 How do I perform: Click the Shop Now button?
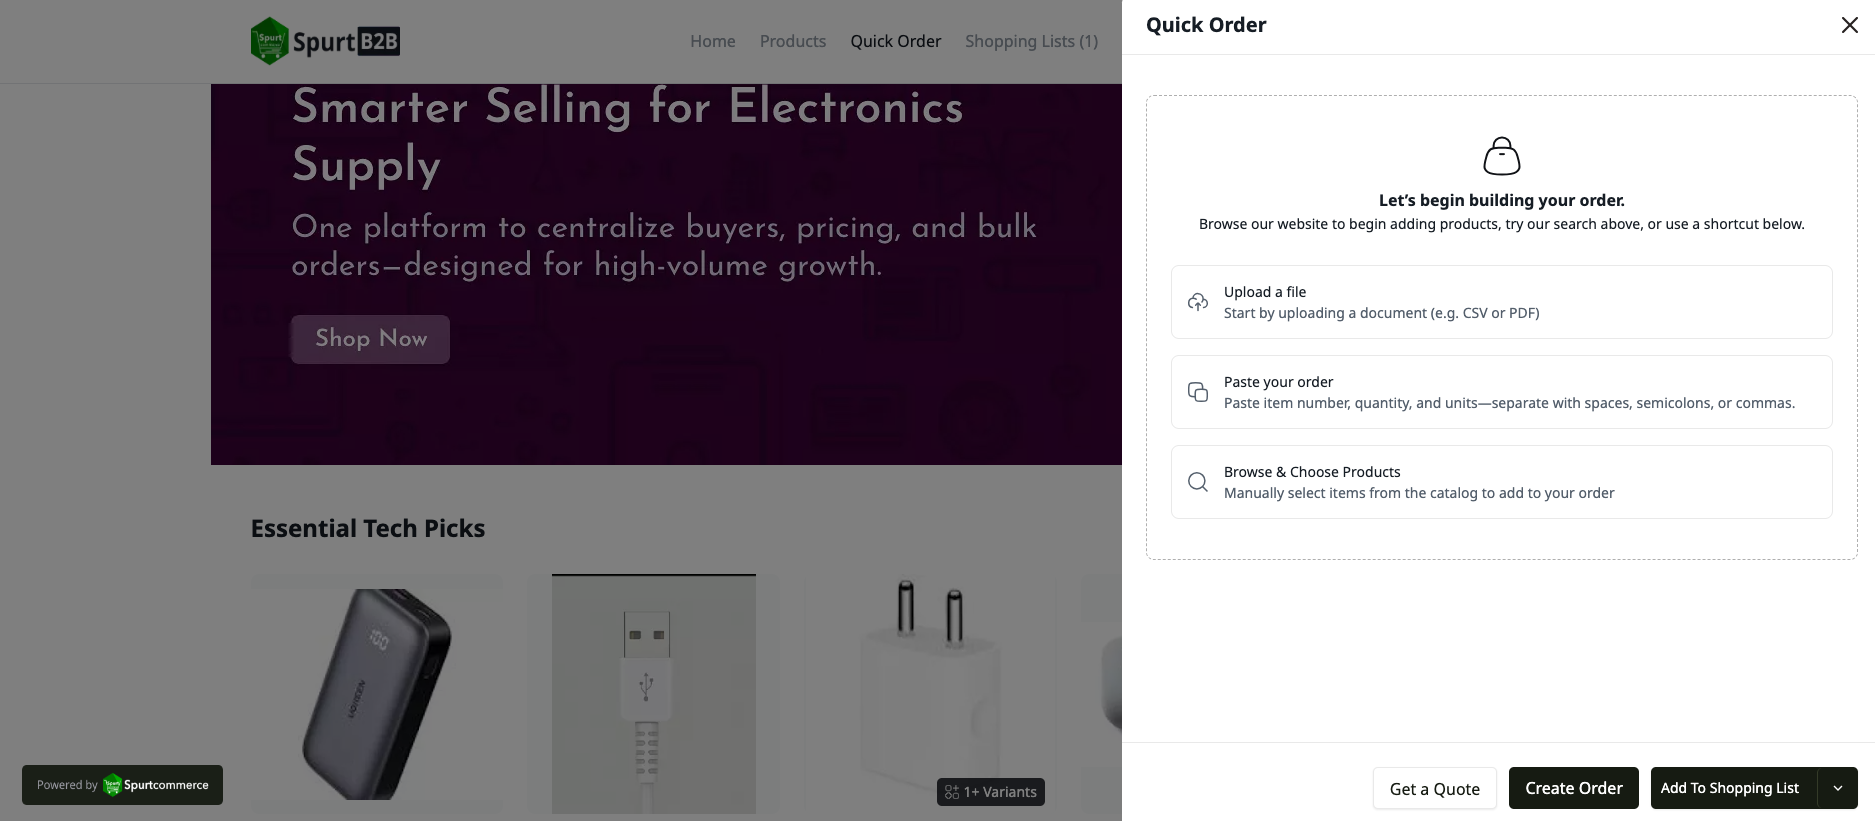[x=369, y=339]
